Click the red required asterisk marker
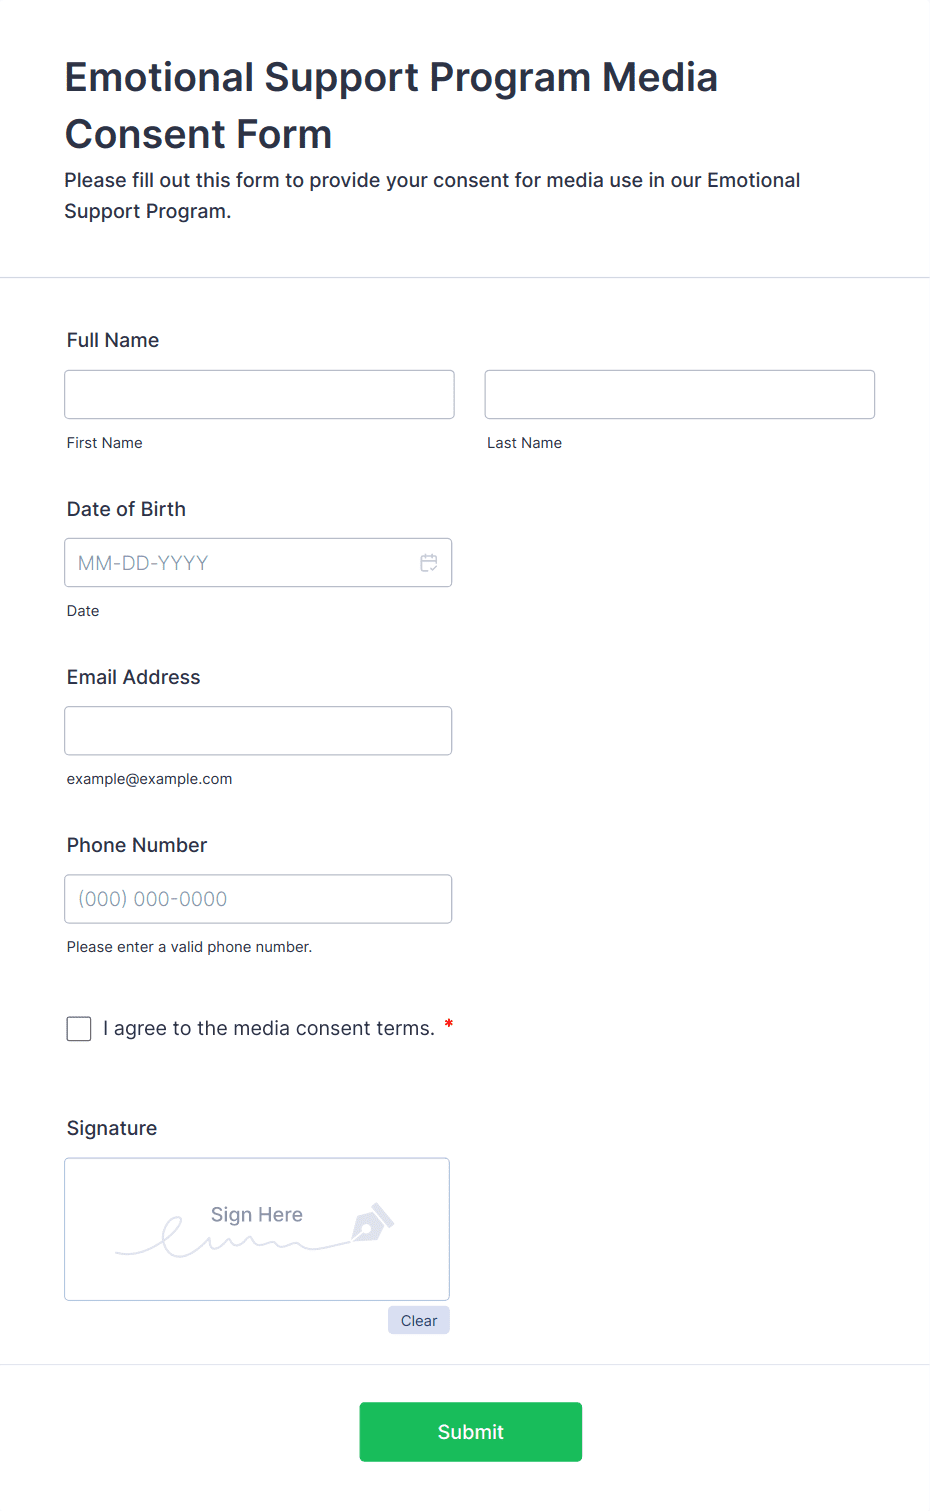 pos(449,1023)
